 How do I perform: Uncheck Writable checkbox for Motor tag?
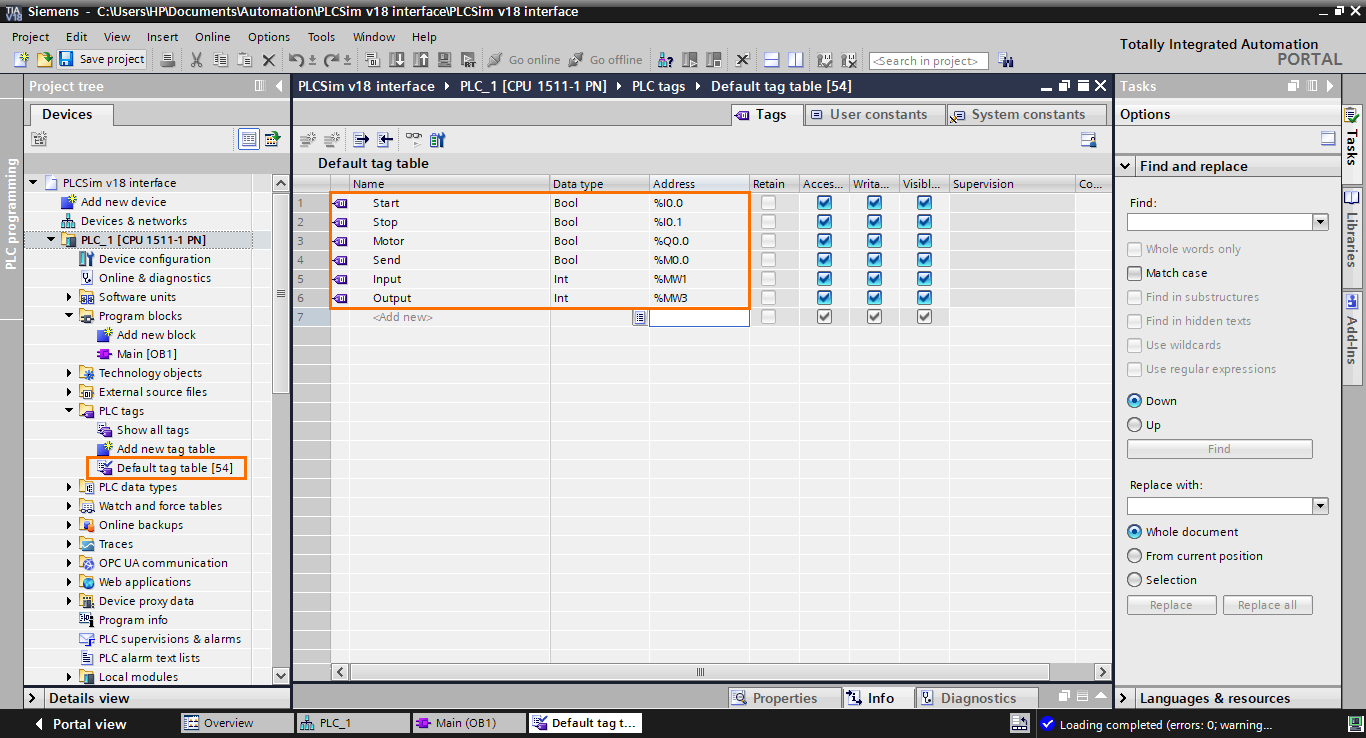(874, 241)
